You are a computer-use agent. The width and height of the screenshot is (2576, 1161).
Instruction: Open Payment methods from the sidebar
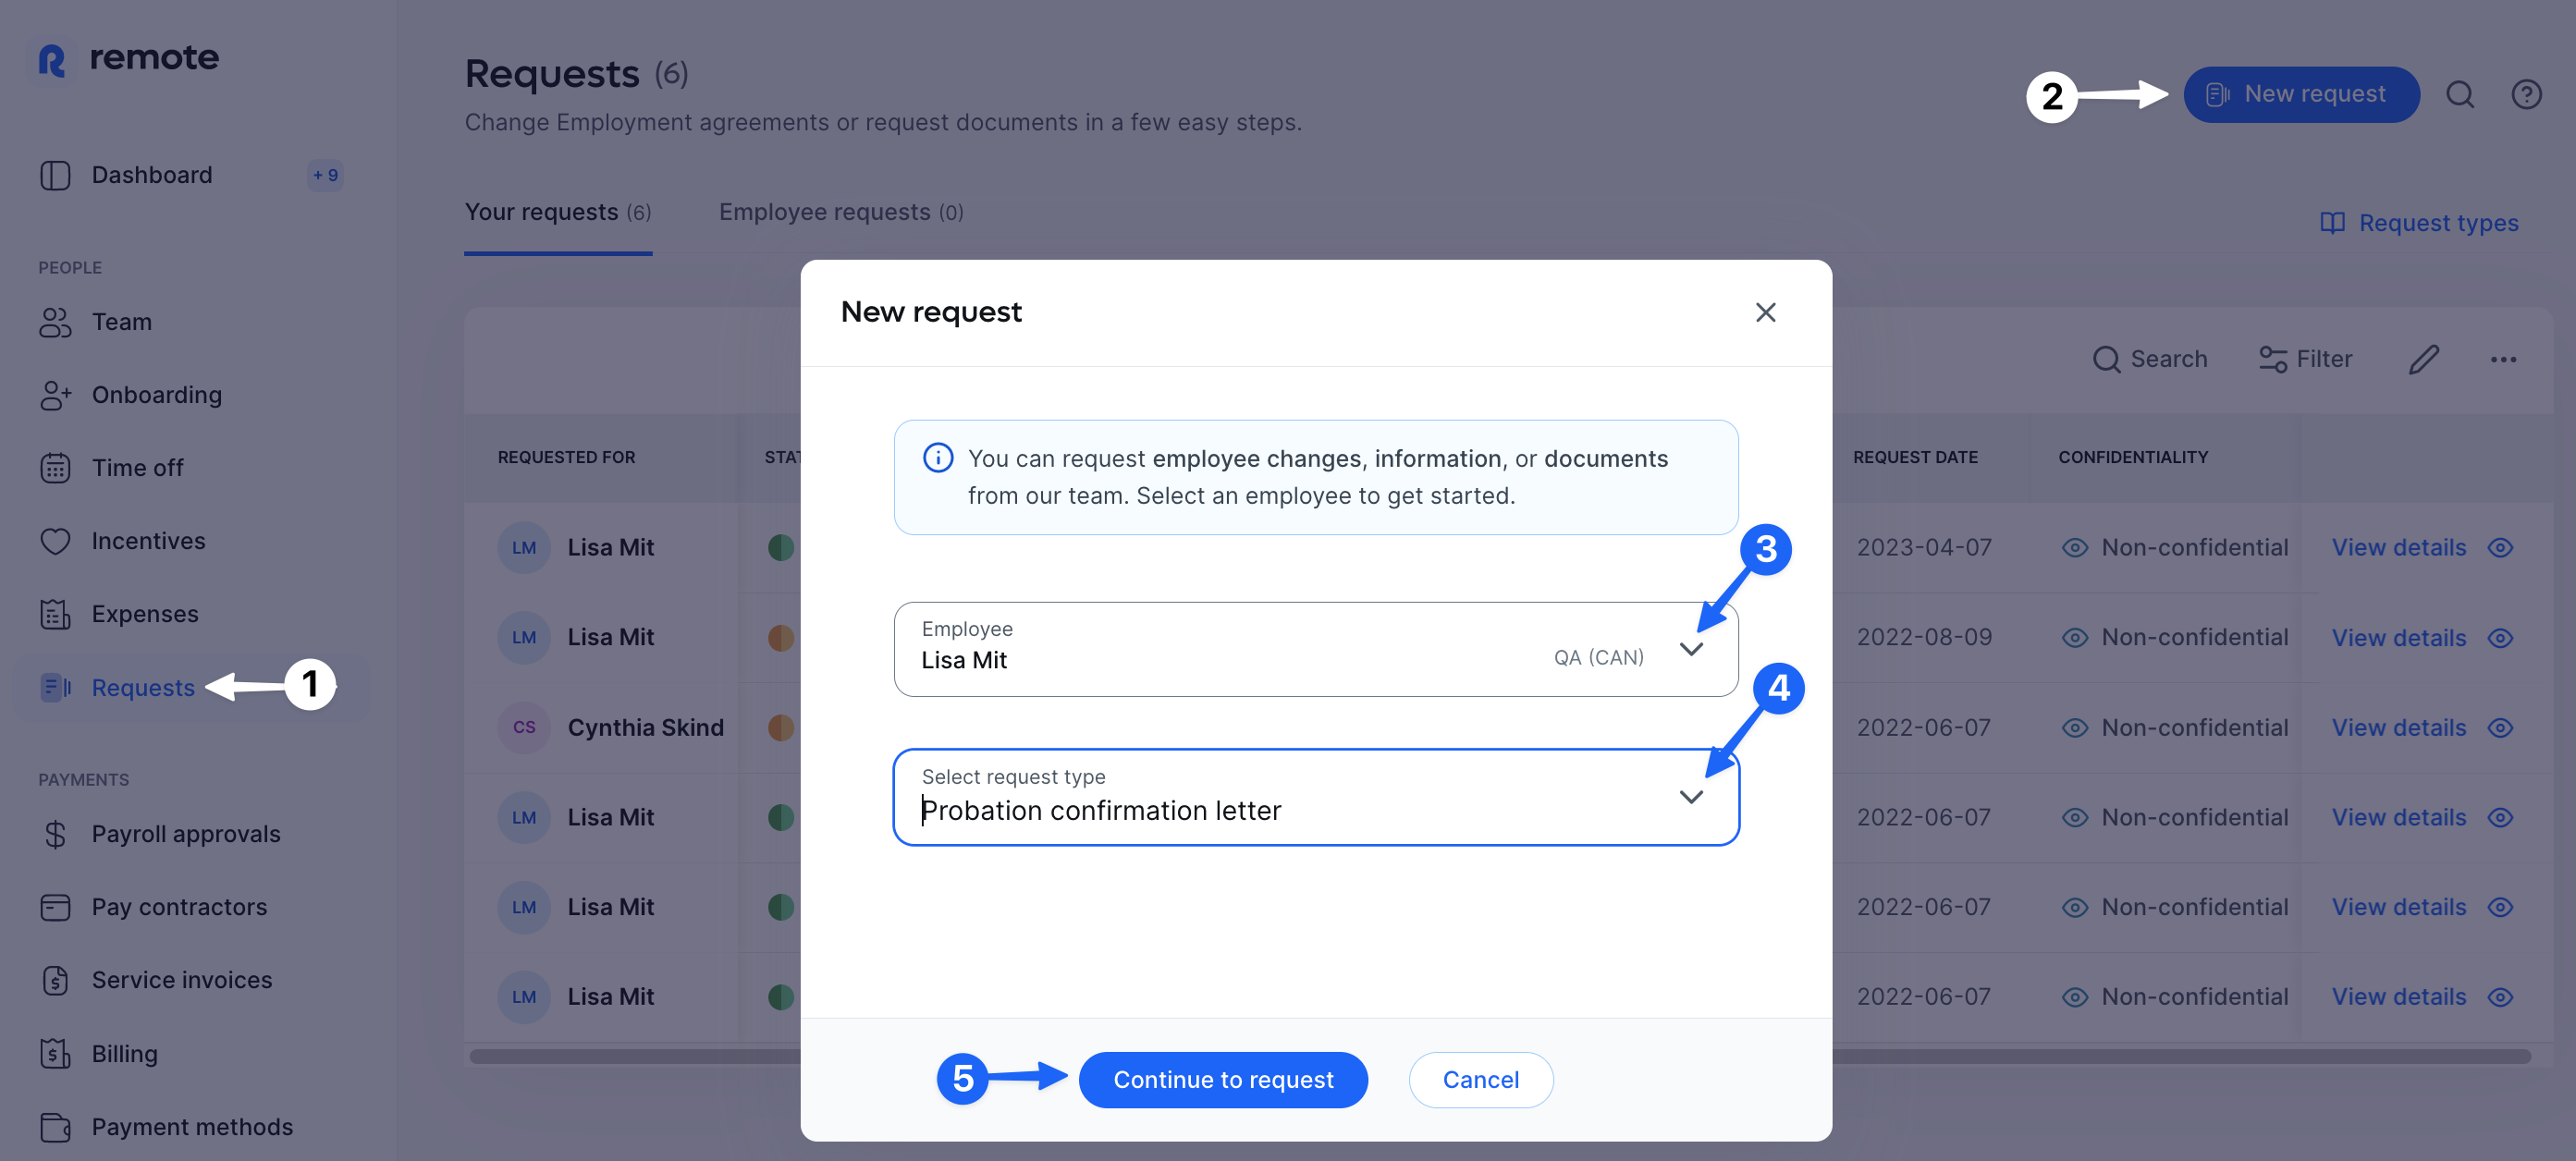(x=191, y=1126)
